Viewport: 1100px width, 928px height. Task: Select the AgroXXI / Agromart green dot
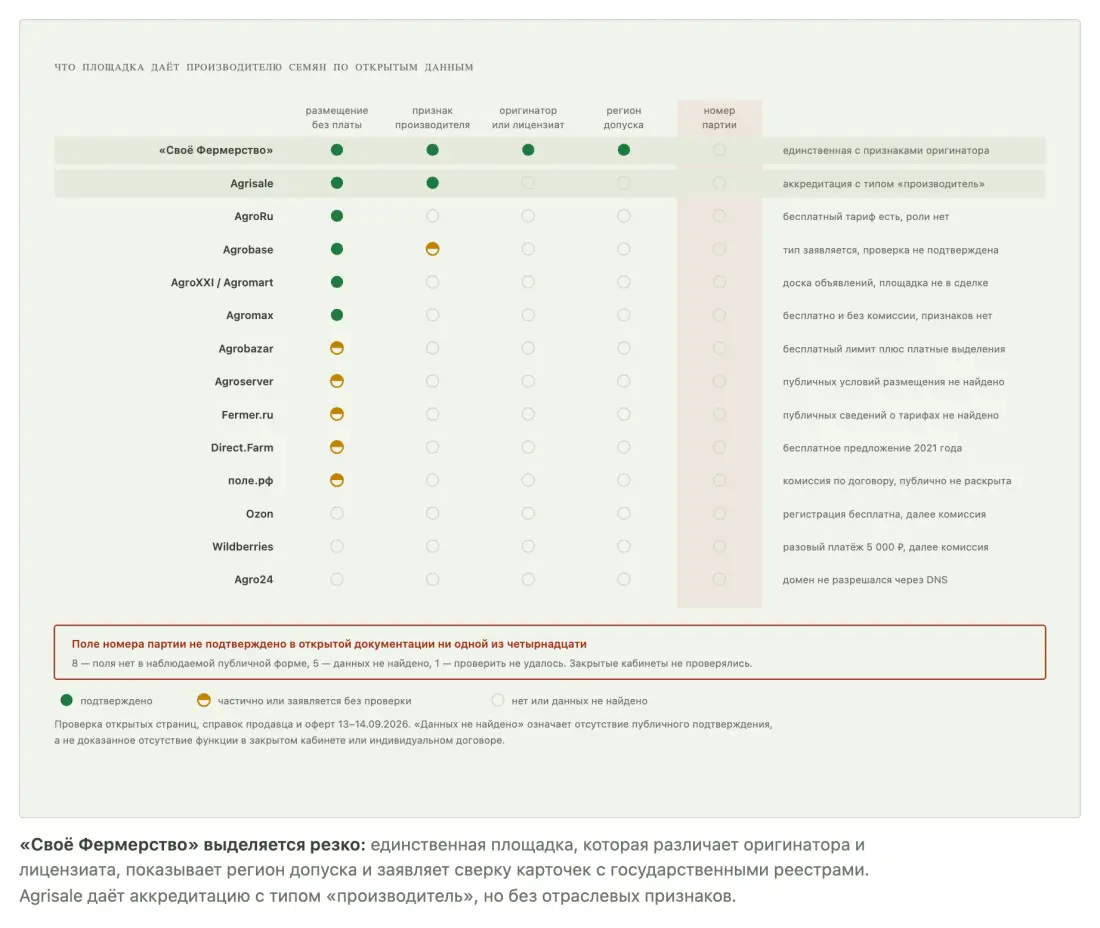coord(337,282)
